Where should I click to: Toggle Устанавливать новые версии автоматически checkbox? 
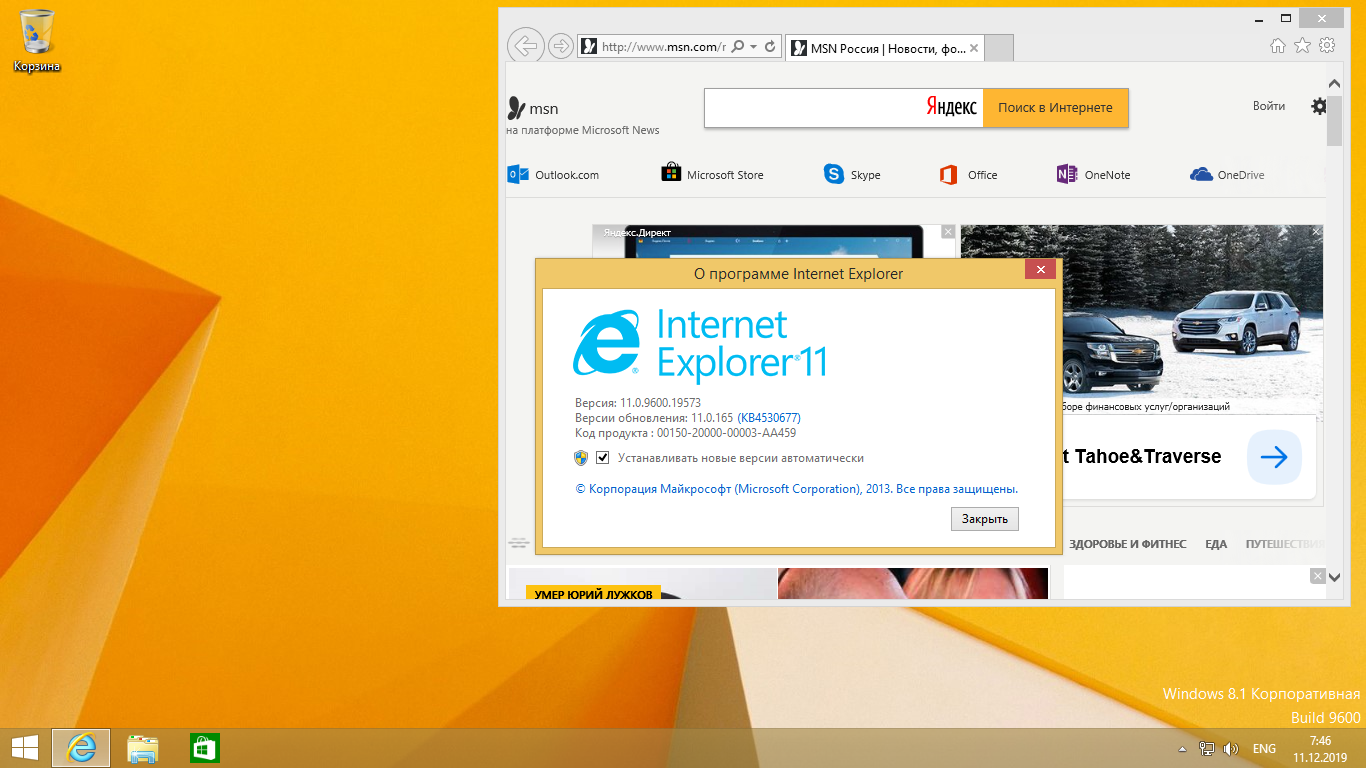(x=603, y=458)
